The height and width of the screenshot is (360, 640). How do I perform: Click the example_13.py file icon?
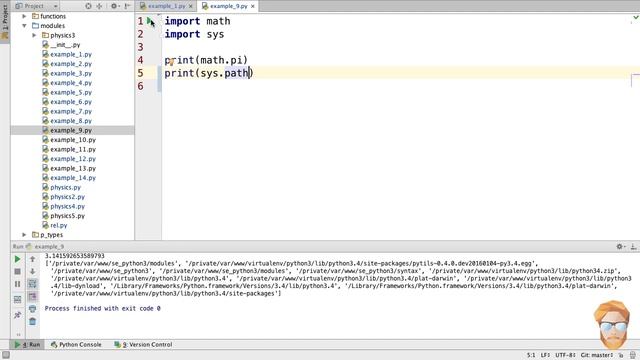pos(45,168)
